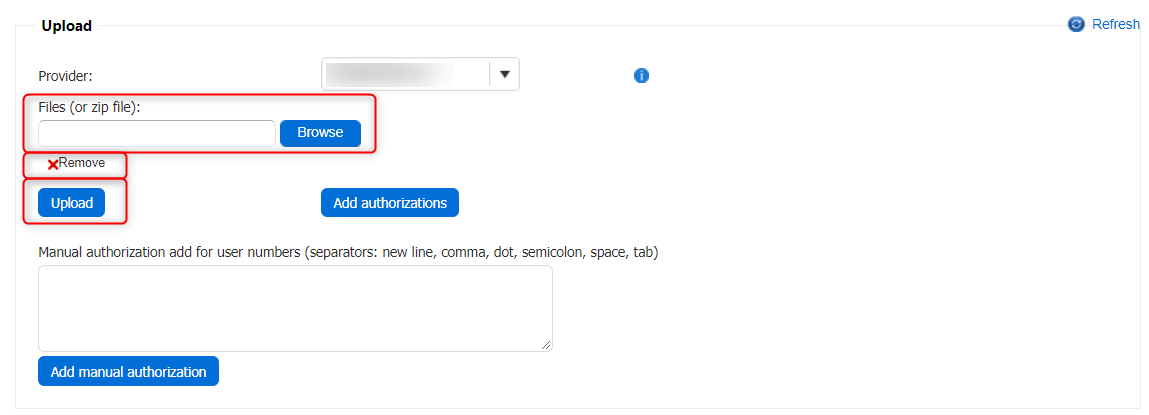Click the Refresh link text
This screenshot has width=1149, height=415.
coord(1115,24)
